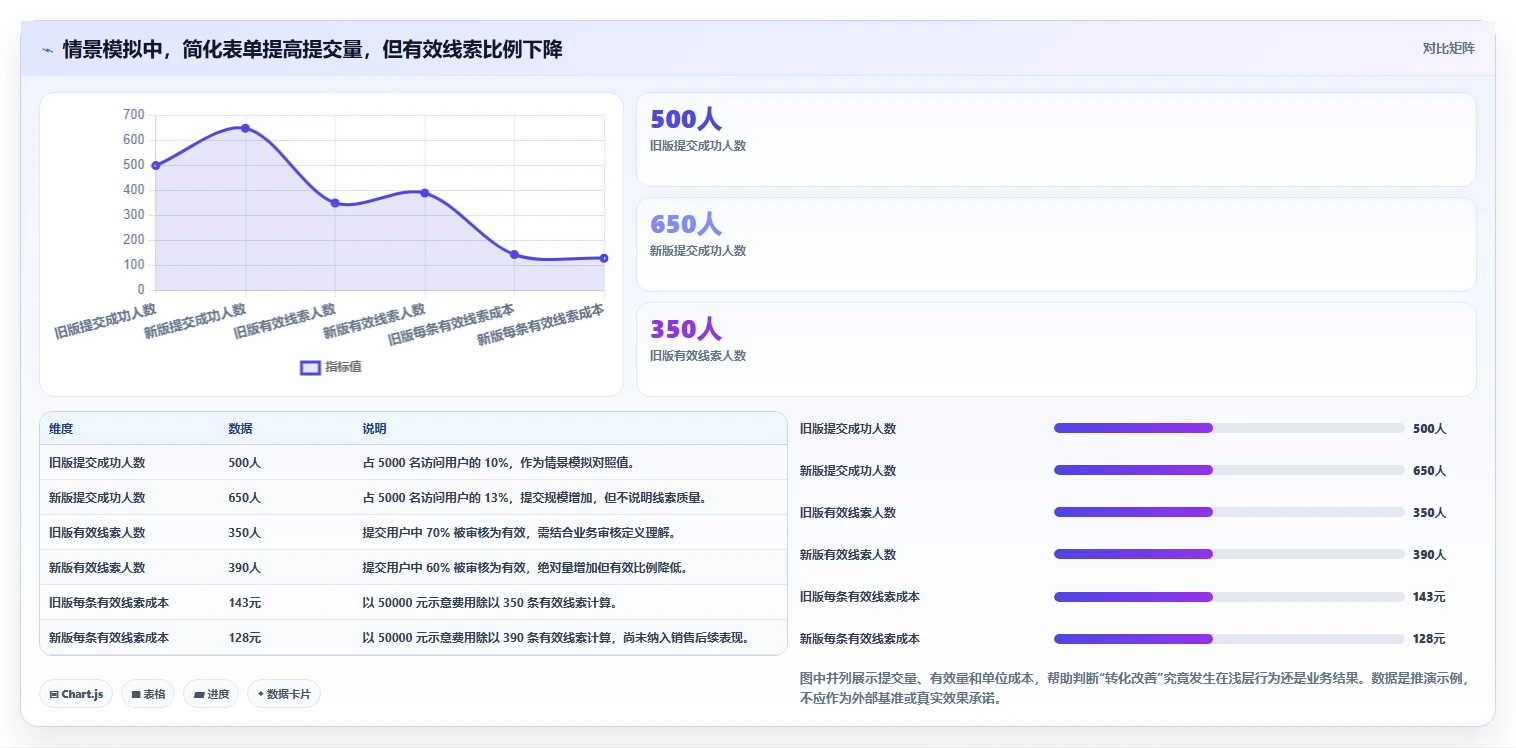Click the description mentioning 350 条有效线索计算
Image resolution: width=1516 pixels, height=748 pixels.
pos(489,603)
